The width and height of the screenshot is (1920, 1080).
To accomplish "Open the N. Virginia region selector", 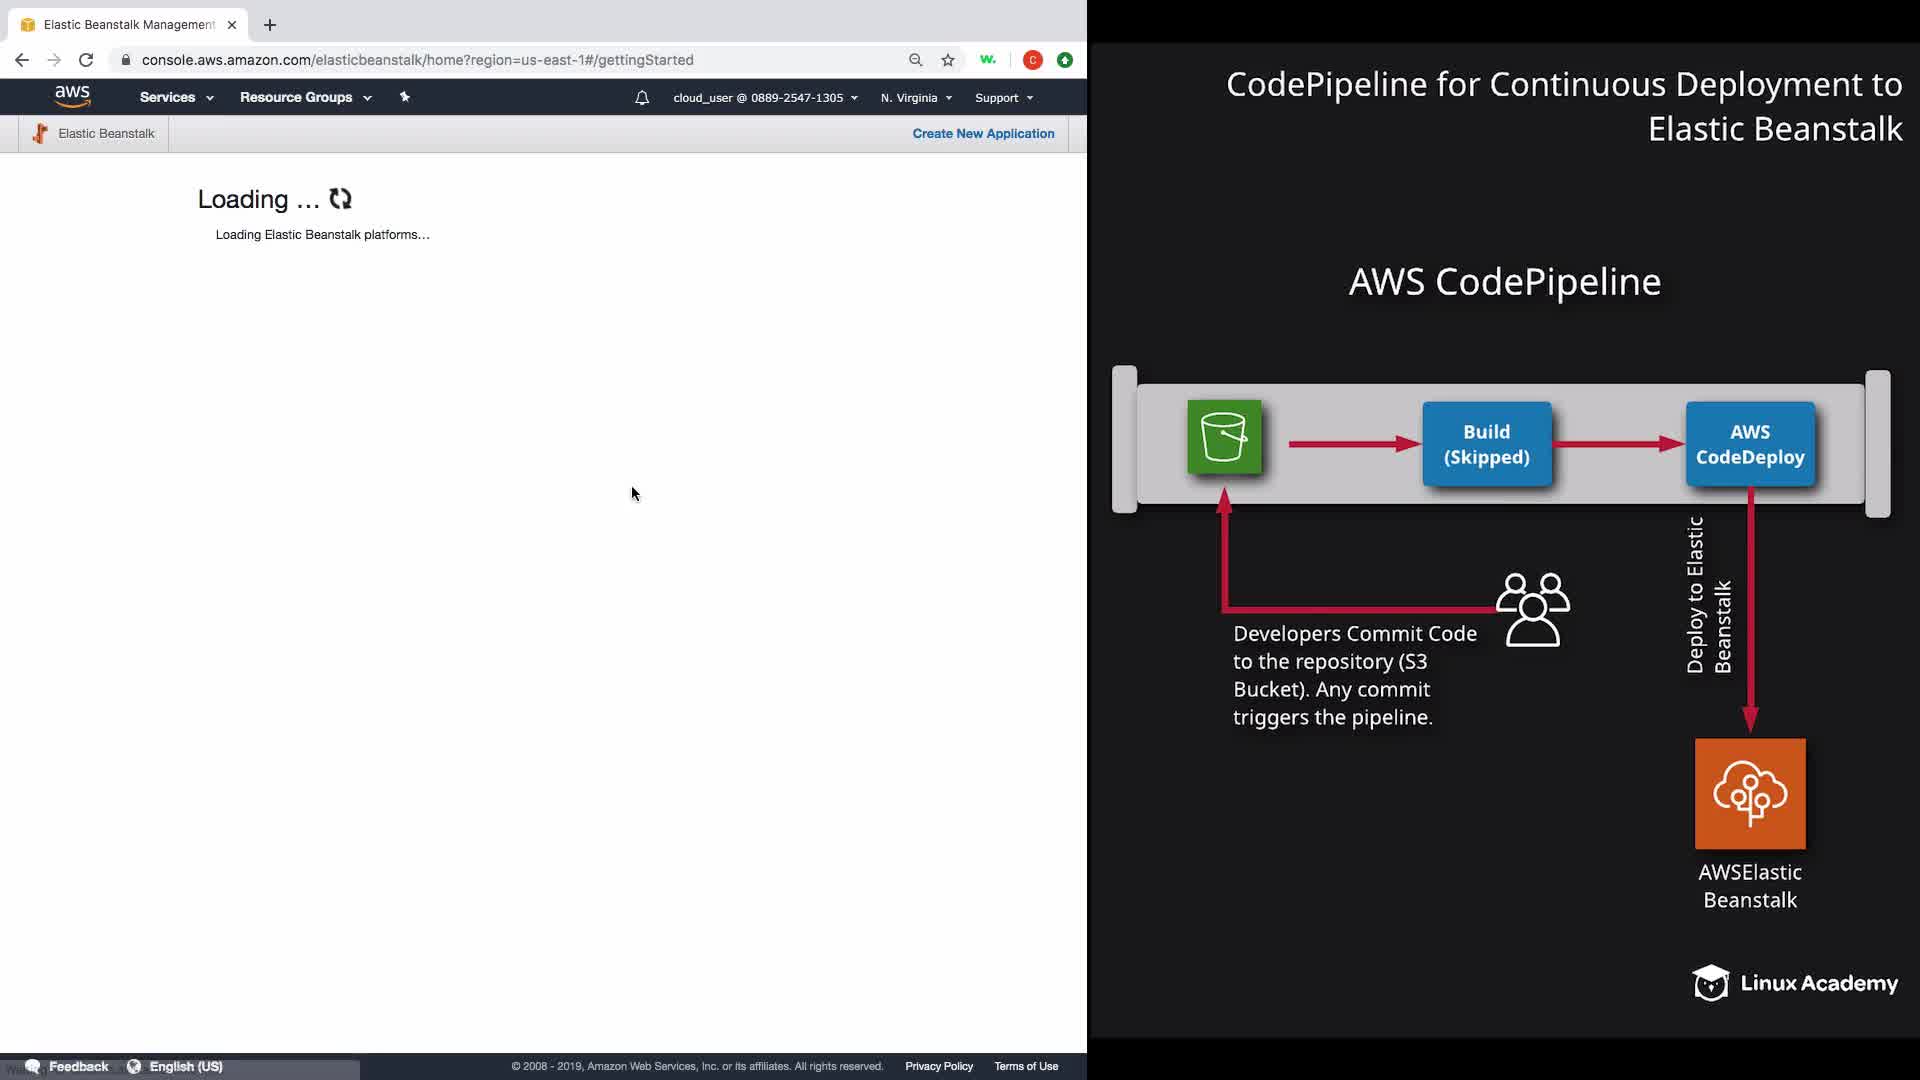I will (x=916, y=98).
